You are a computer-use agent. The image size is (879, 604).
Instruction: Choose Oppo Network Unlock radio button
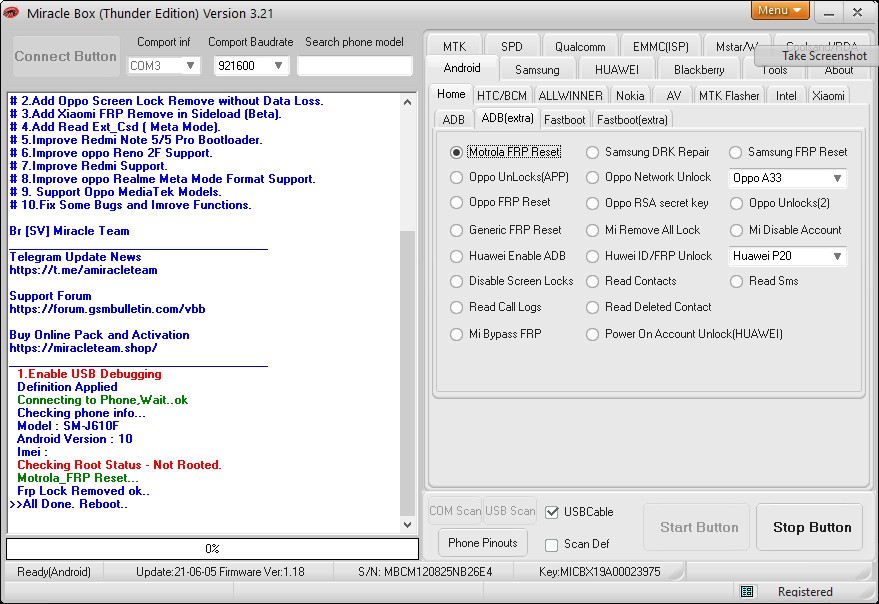592,177
